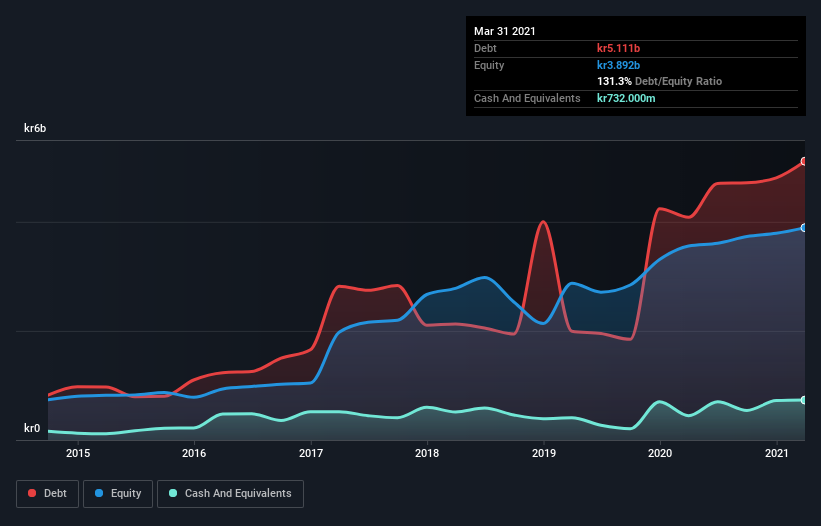Screen dimensions: 821x526
Task: Click the Cash And Equivalents tooltip row label
Action: coord(527,98)
